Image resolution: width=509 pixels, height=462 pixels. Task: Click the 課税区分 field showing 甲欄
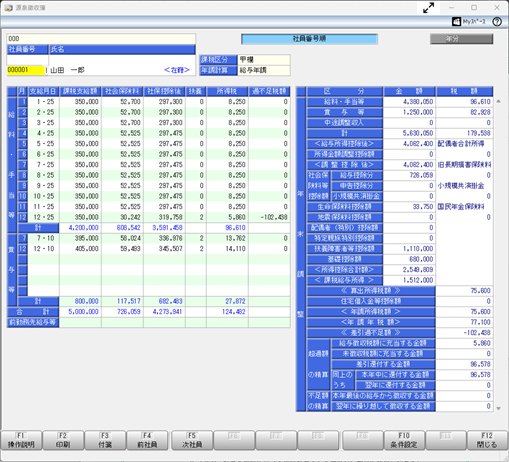point(264,60)
